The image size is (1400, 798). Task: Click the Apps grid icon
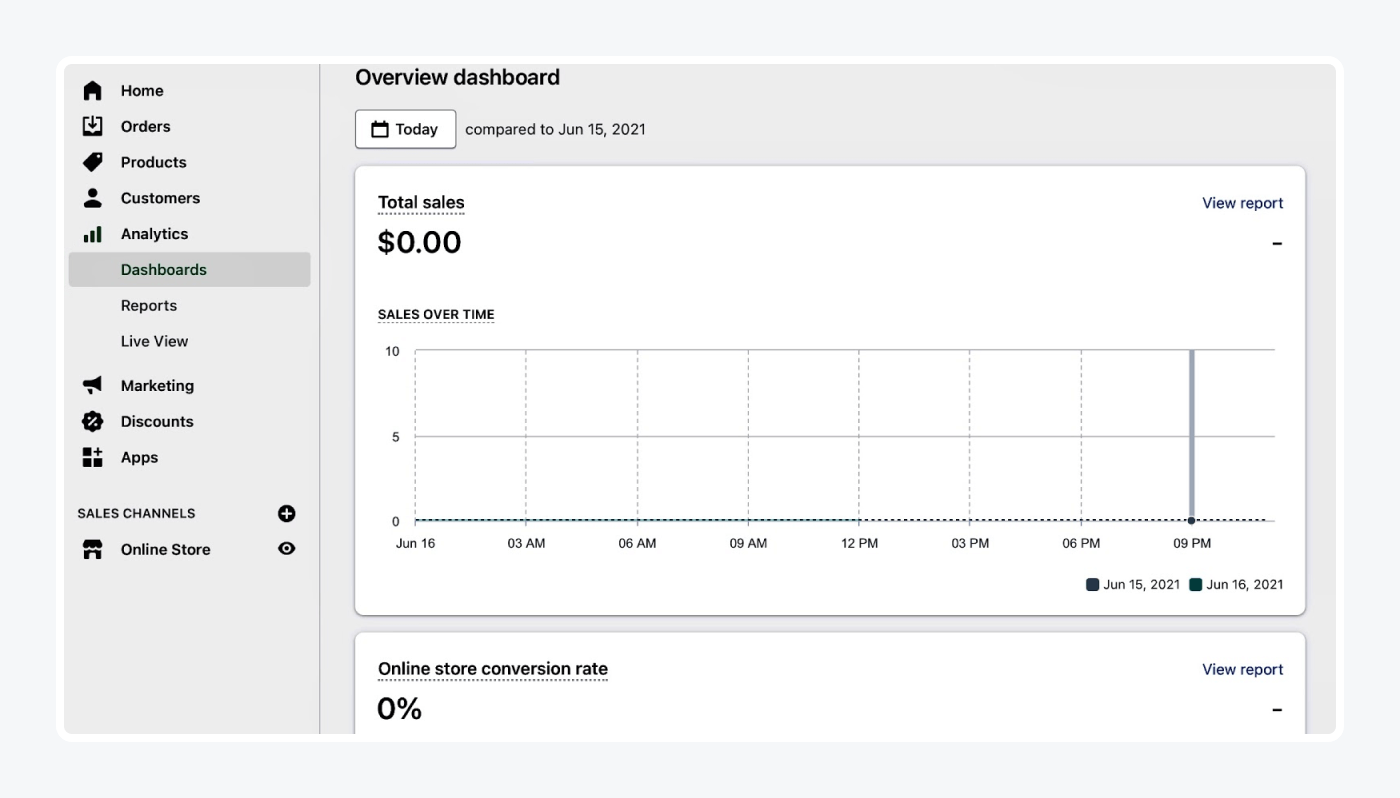pos(92,457)
